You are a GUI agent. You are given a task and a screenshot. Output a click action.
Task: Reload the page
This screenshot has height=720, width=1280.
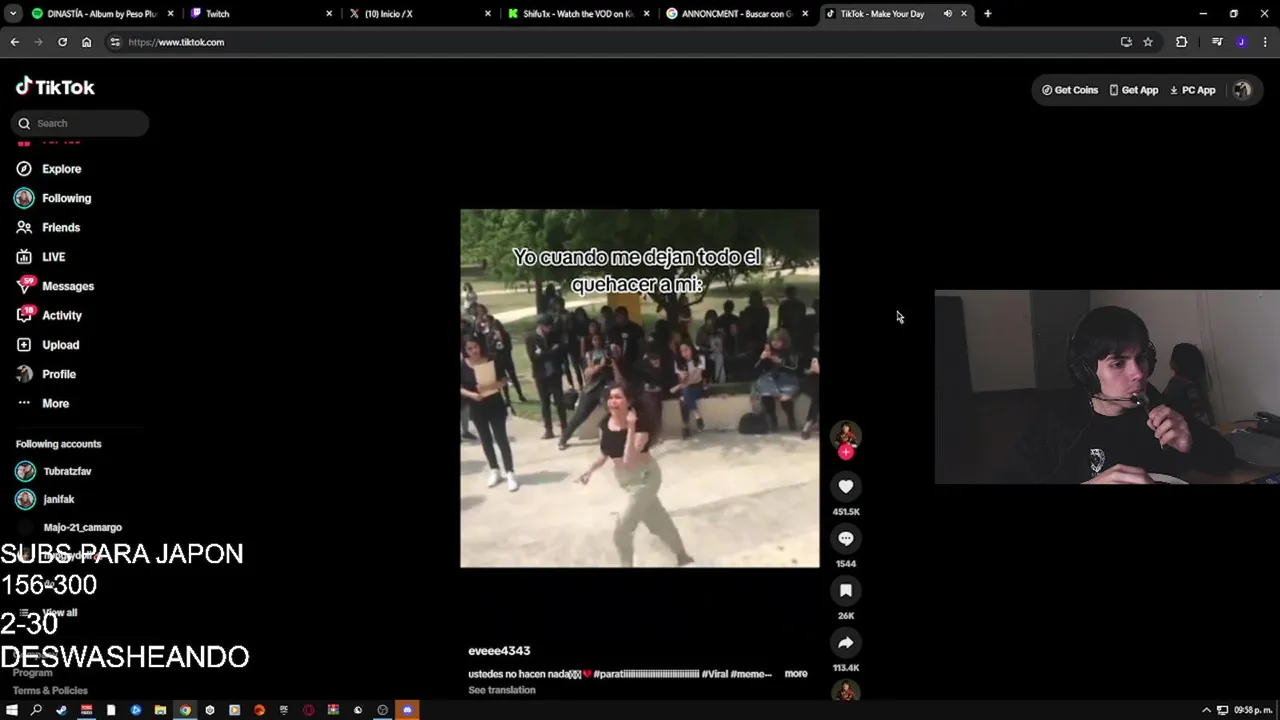pos(62,42)
